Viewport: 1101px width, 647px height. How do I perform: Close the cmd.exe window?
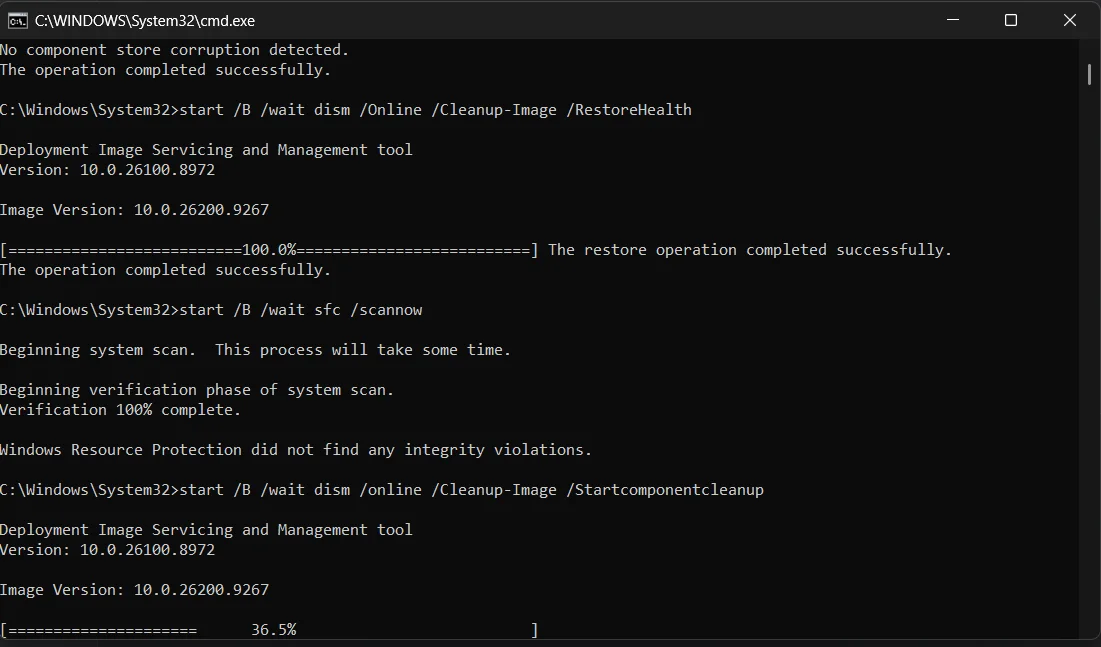(1069, 20)
